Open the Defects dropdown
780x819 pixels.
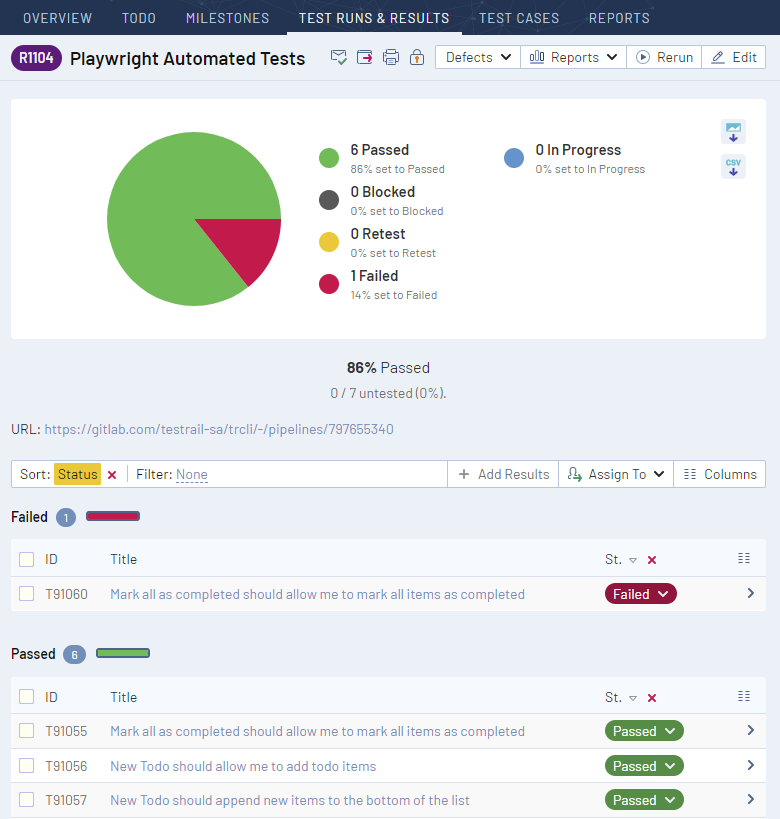pos(478,58)
